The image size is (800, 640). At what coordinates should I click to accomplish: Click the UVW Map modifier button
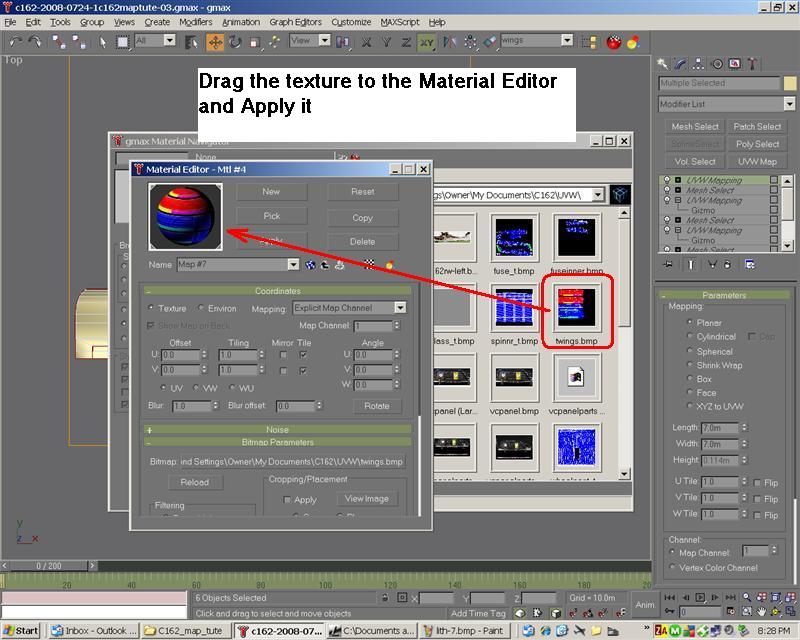(x=757, y=162)
